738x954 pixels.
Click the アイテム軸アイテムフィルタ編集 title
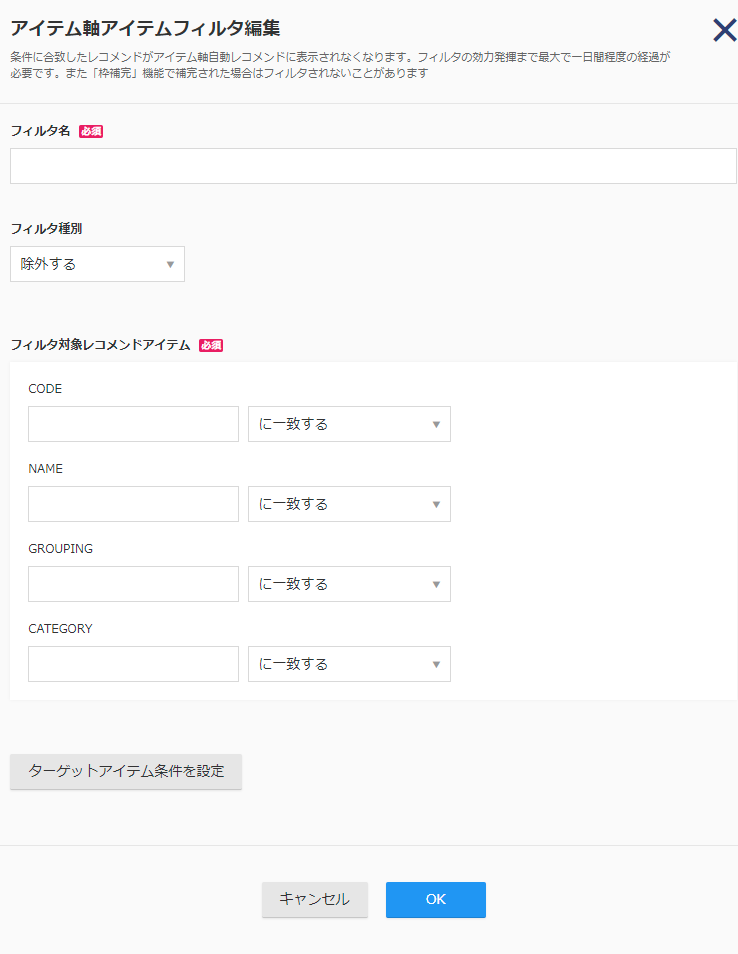(145, 29)
